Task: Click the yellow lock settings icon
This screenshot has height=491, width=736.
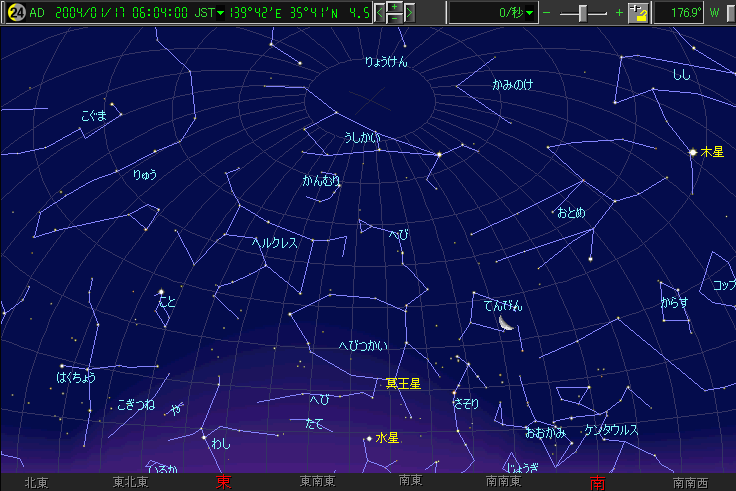Action: [x=638, y=13]
